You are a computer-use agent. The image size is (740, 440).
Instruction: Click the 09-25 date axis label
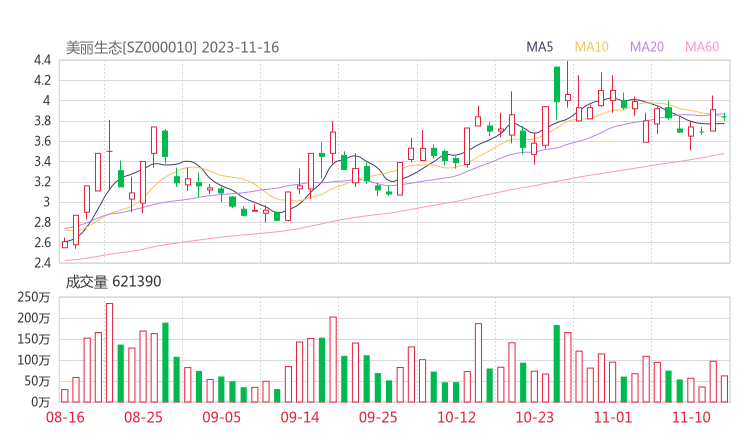(x=378, y=417)
